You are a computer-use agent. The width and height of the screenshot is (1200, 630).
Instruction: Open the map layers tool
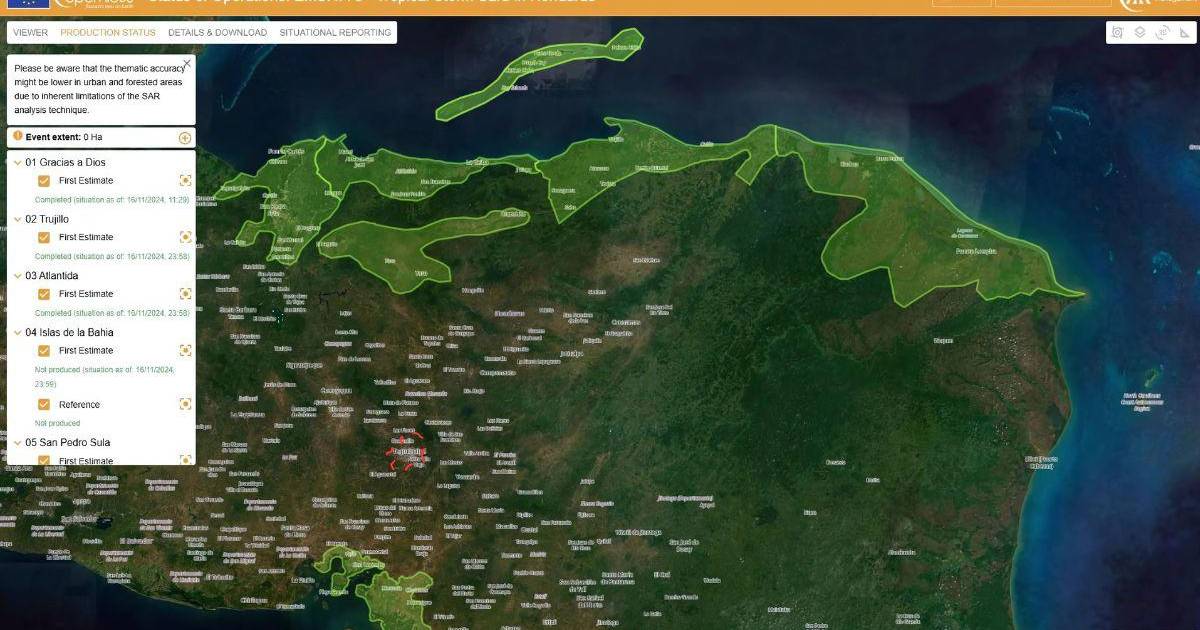point(1139,33)
